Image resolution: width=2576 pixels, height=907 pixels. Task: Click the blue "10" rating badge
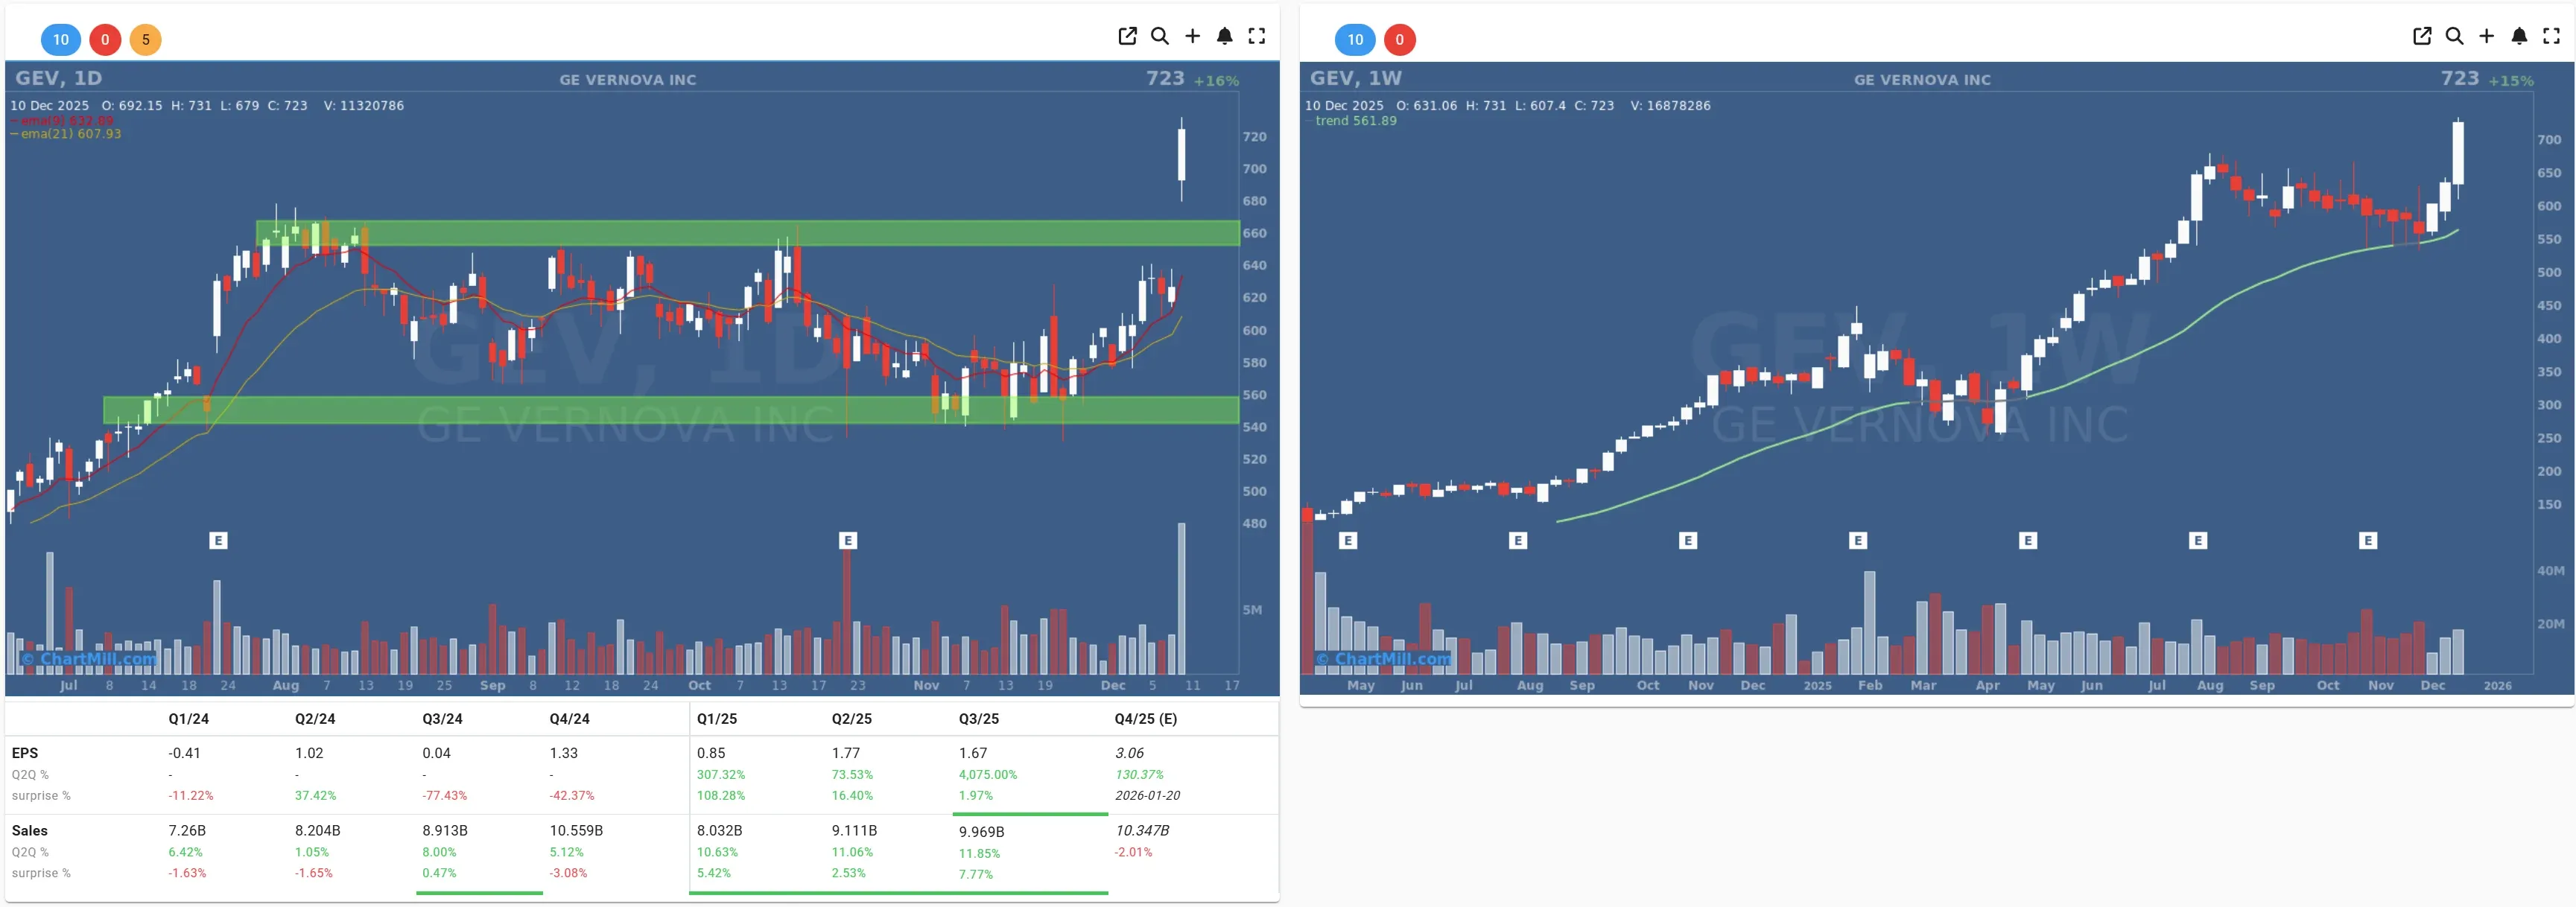coord(60,40)
